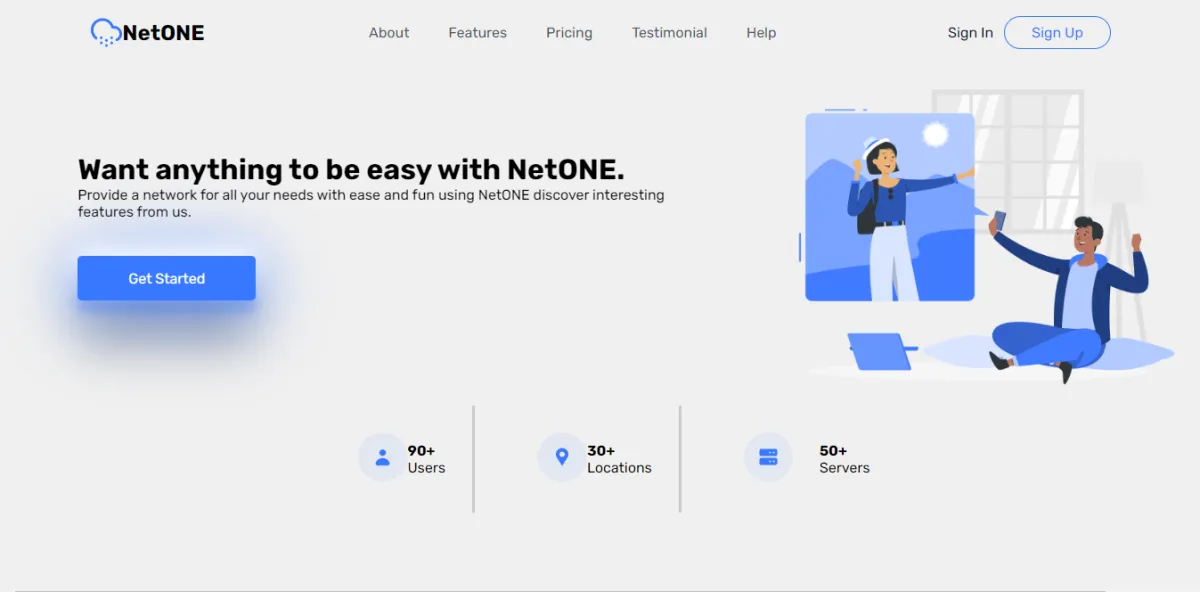
Task: Click the 30+ Locations statistic
Action: point(618,457)
